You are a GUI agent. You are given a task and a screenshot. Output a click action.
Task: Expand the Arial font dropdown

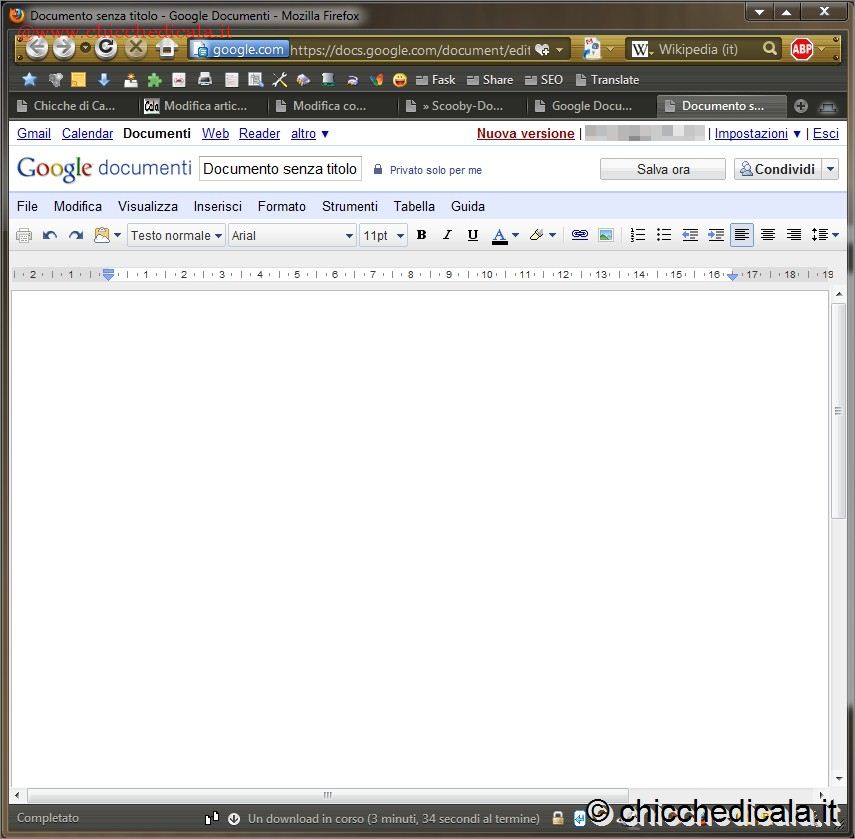[x=292, y=235]
